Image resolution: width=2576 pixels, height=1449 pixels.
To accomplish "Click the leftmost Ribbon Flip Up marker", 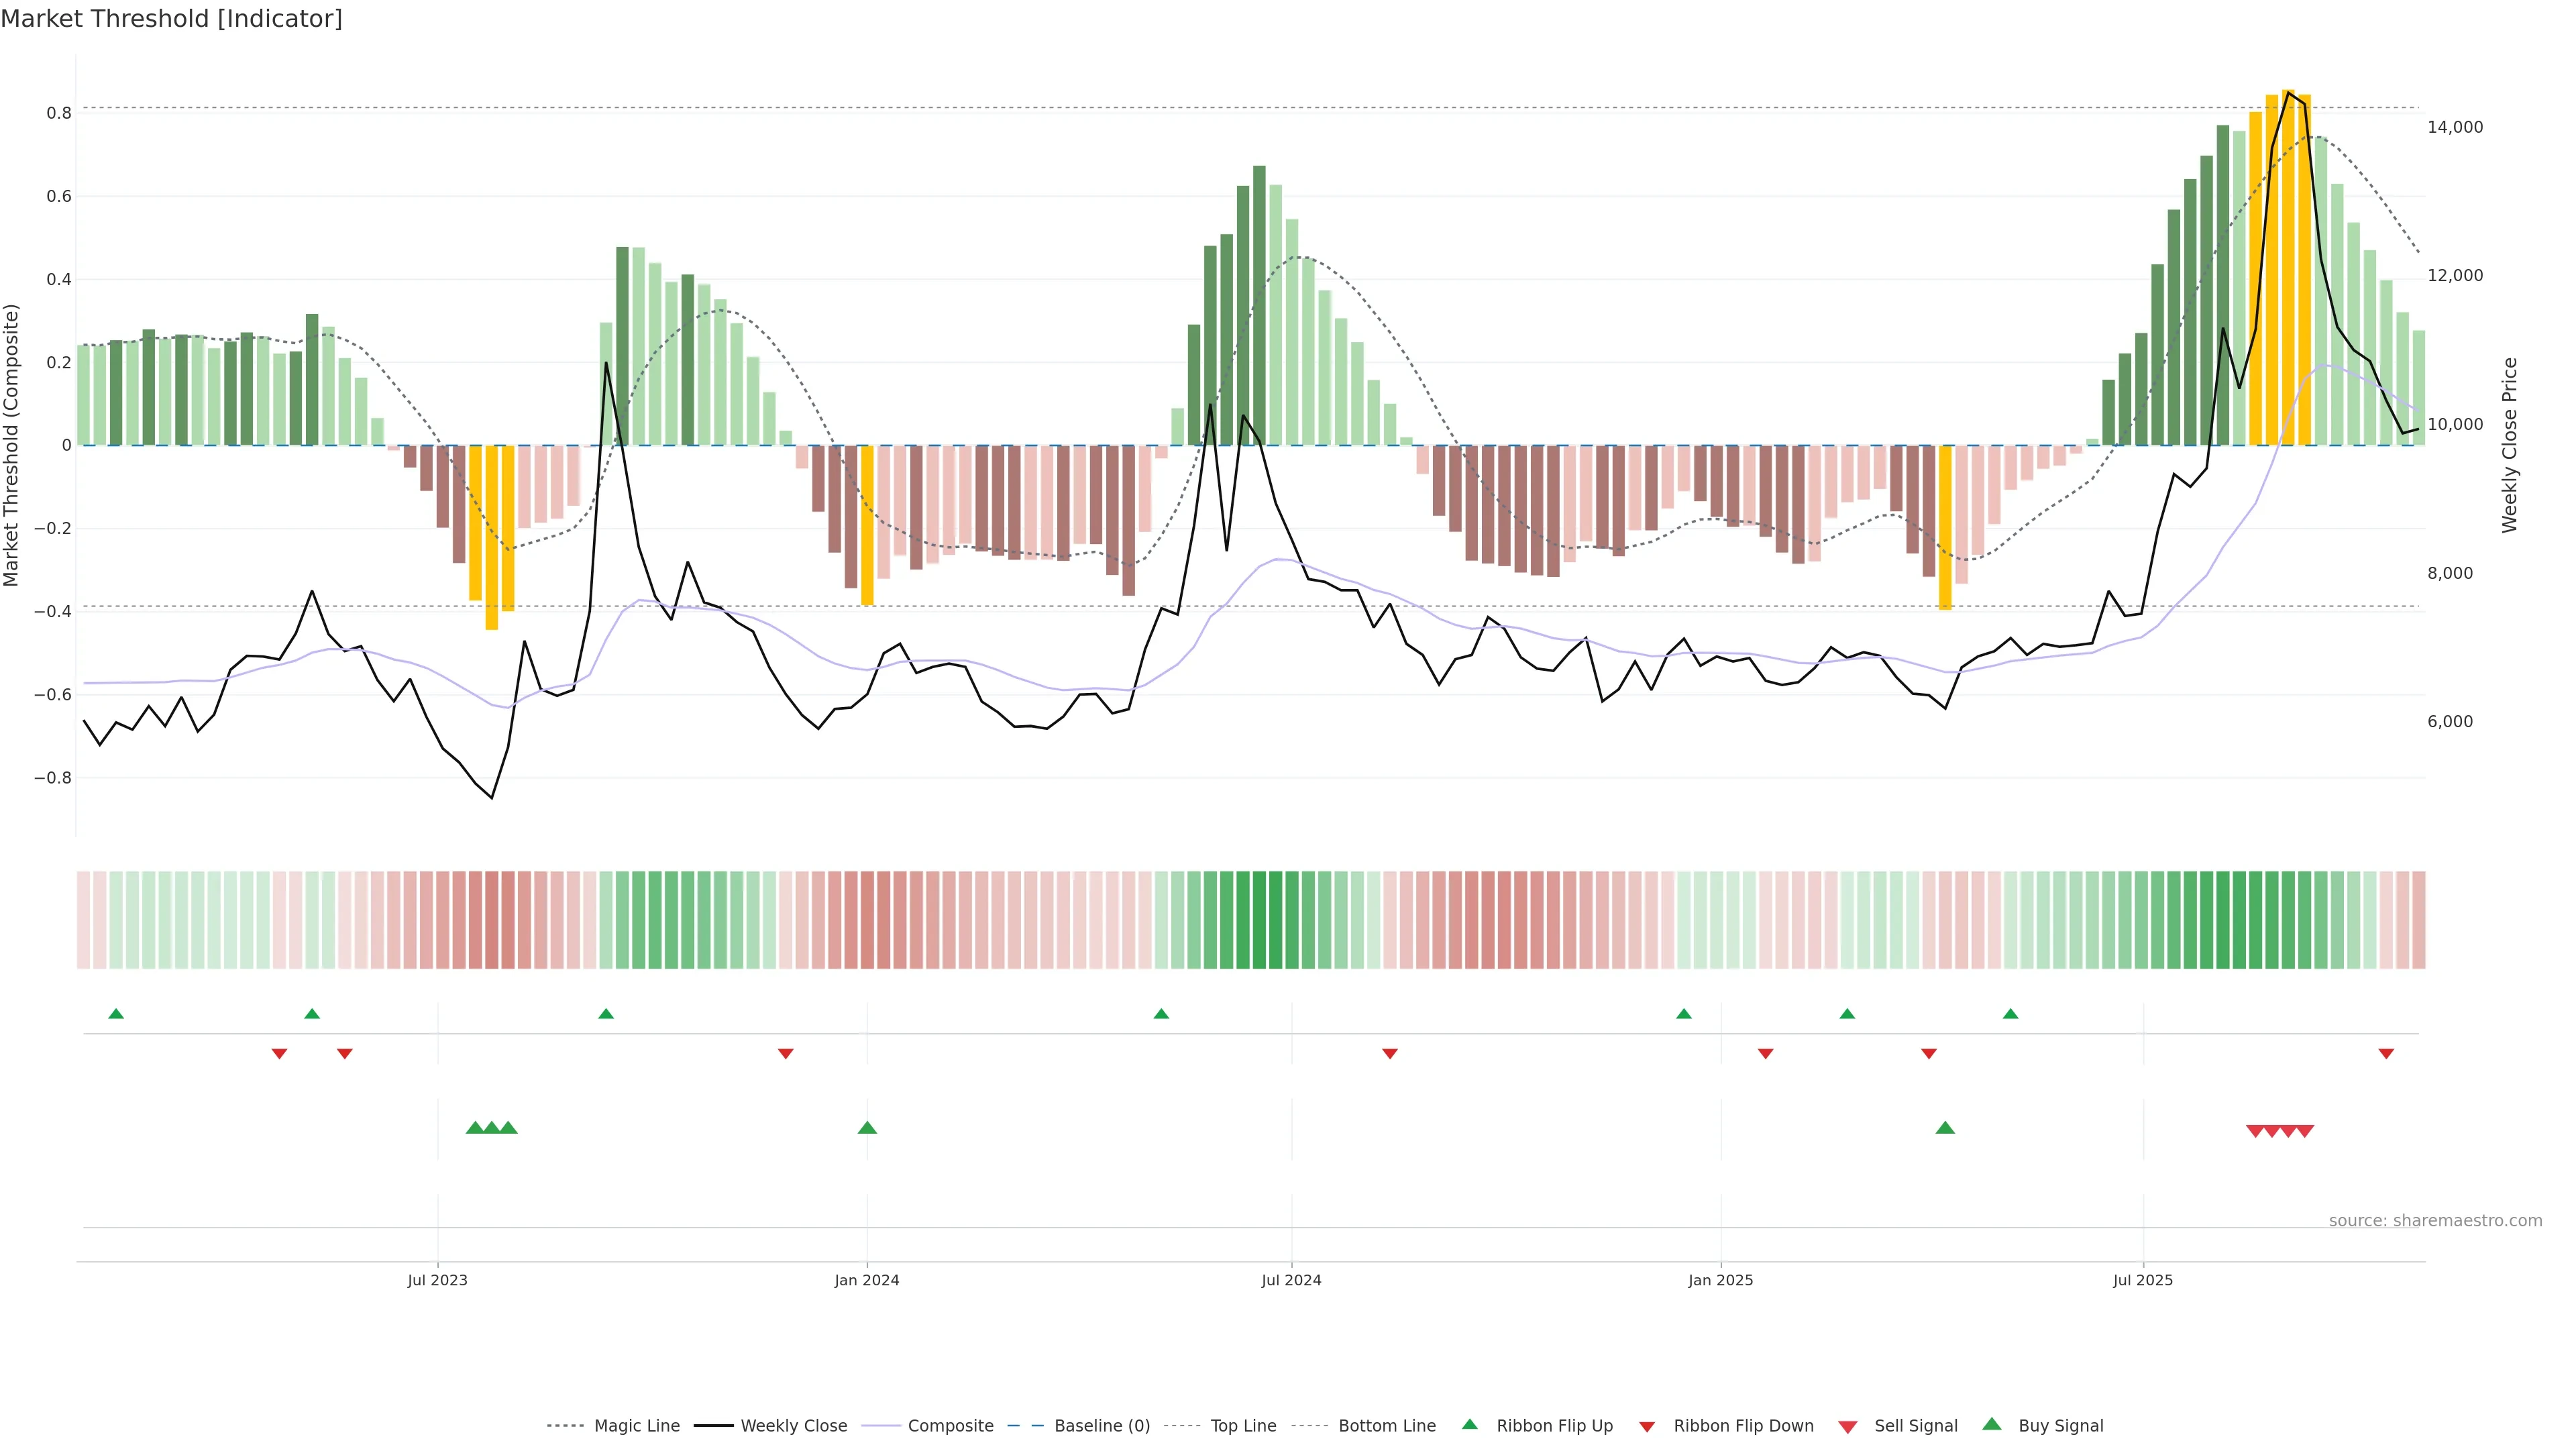I will (116, 1014).
